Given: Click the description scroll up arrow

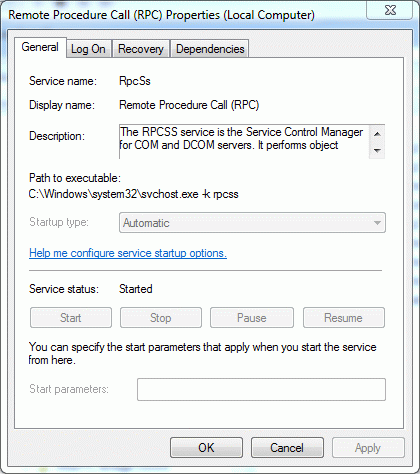Looking at the screenshot, I should pyautogui.click(x=377, y=134).
